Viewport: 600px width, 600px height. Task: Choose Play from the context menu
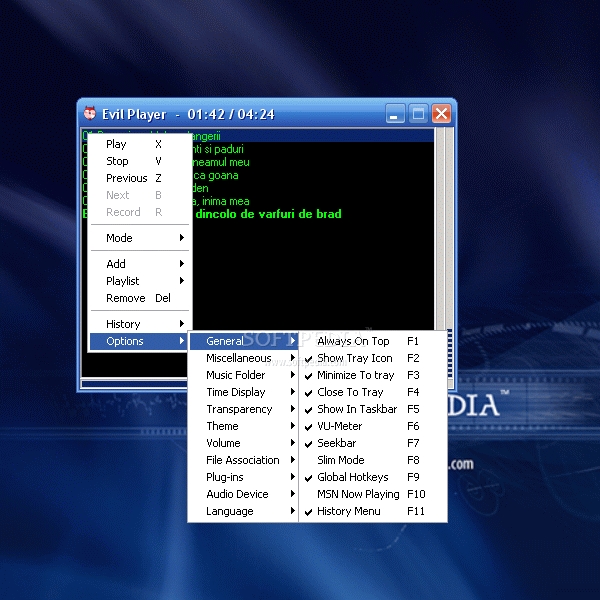[x=140, y=144]
